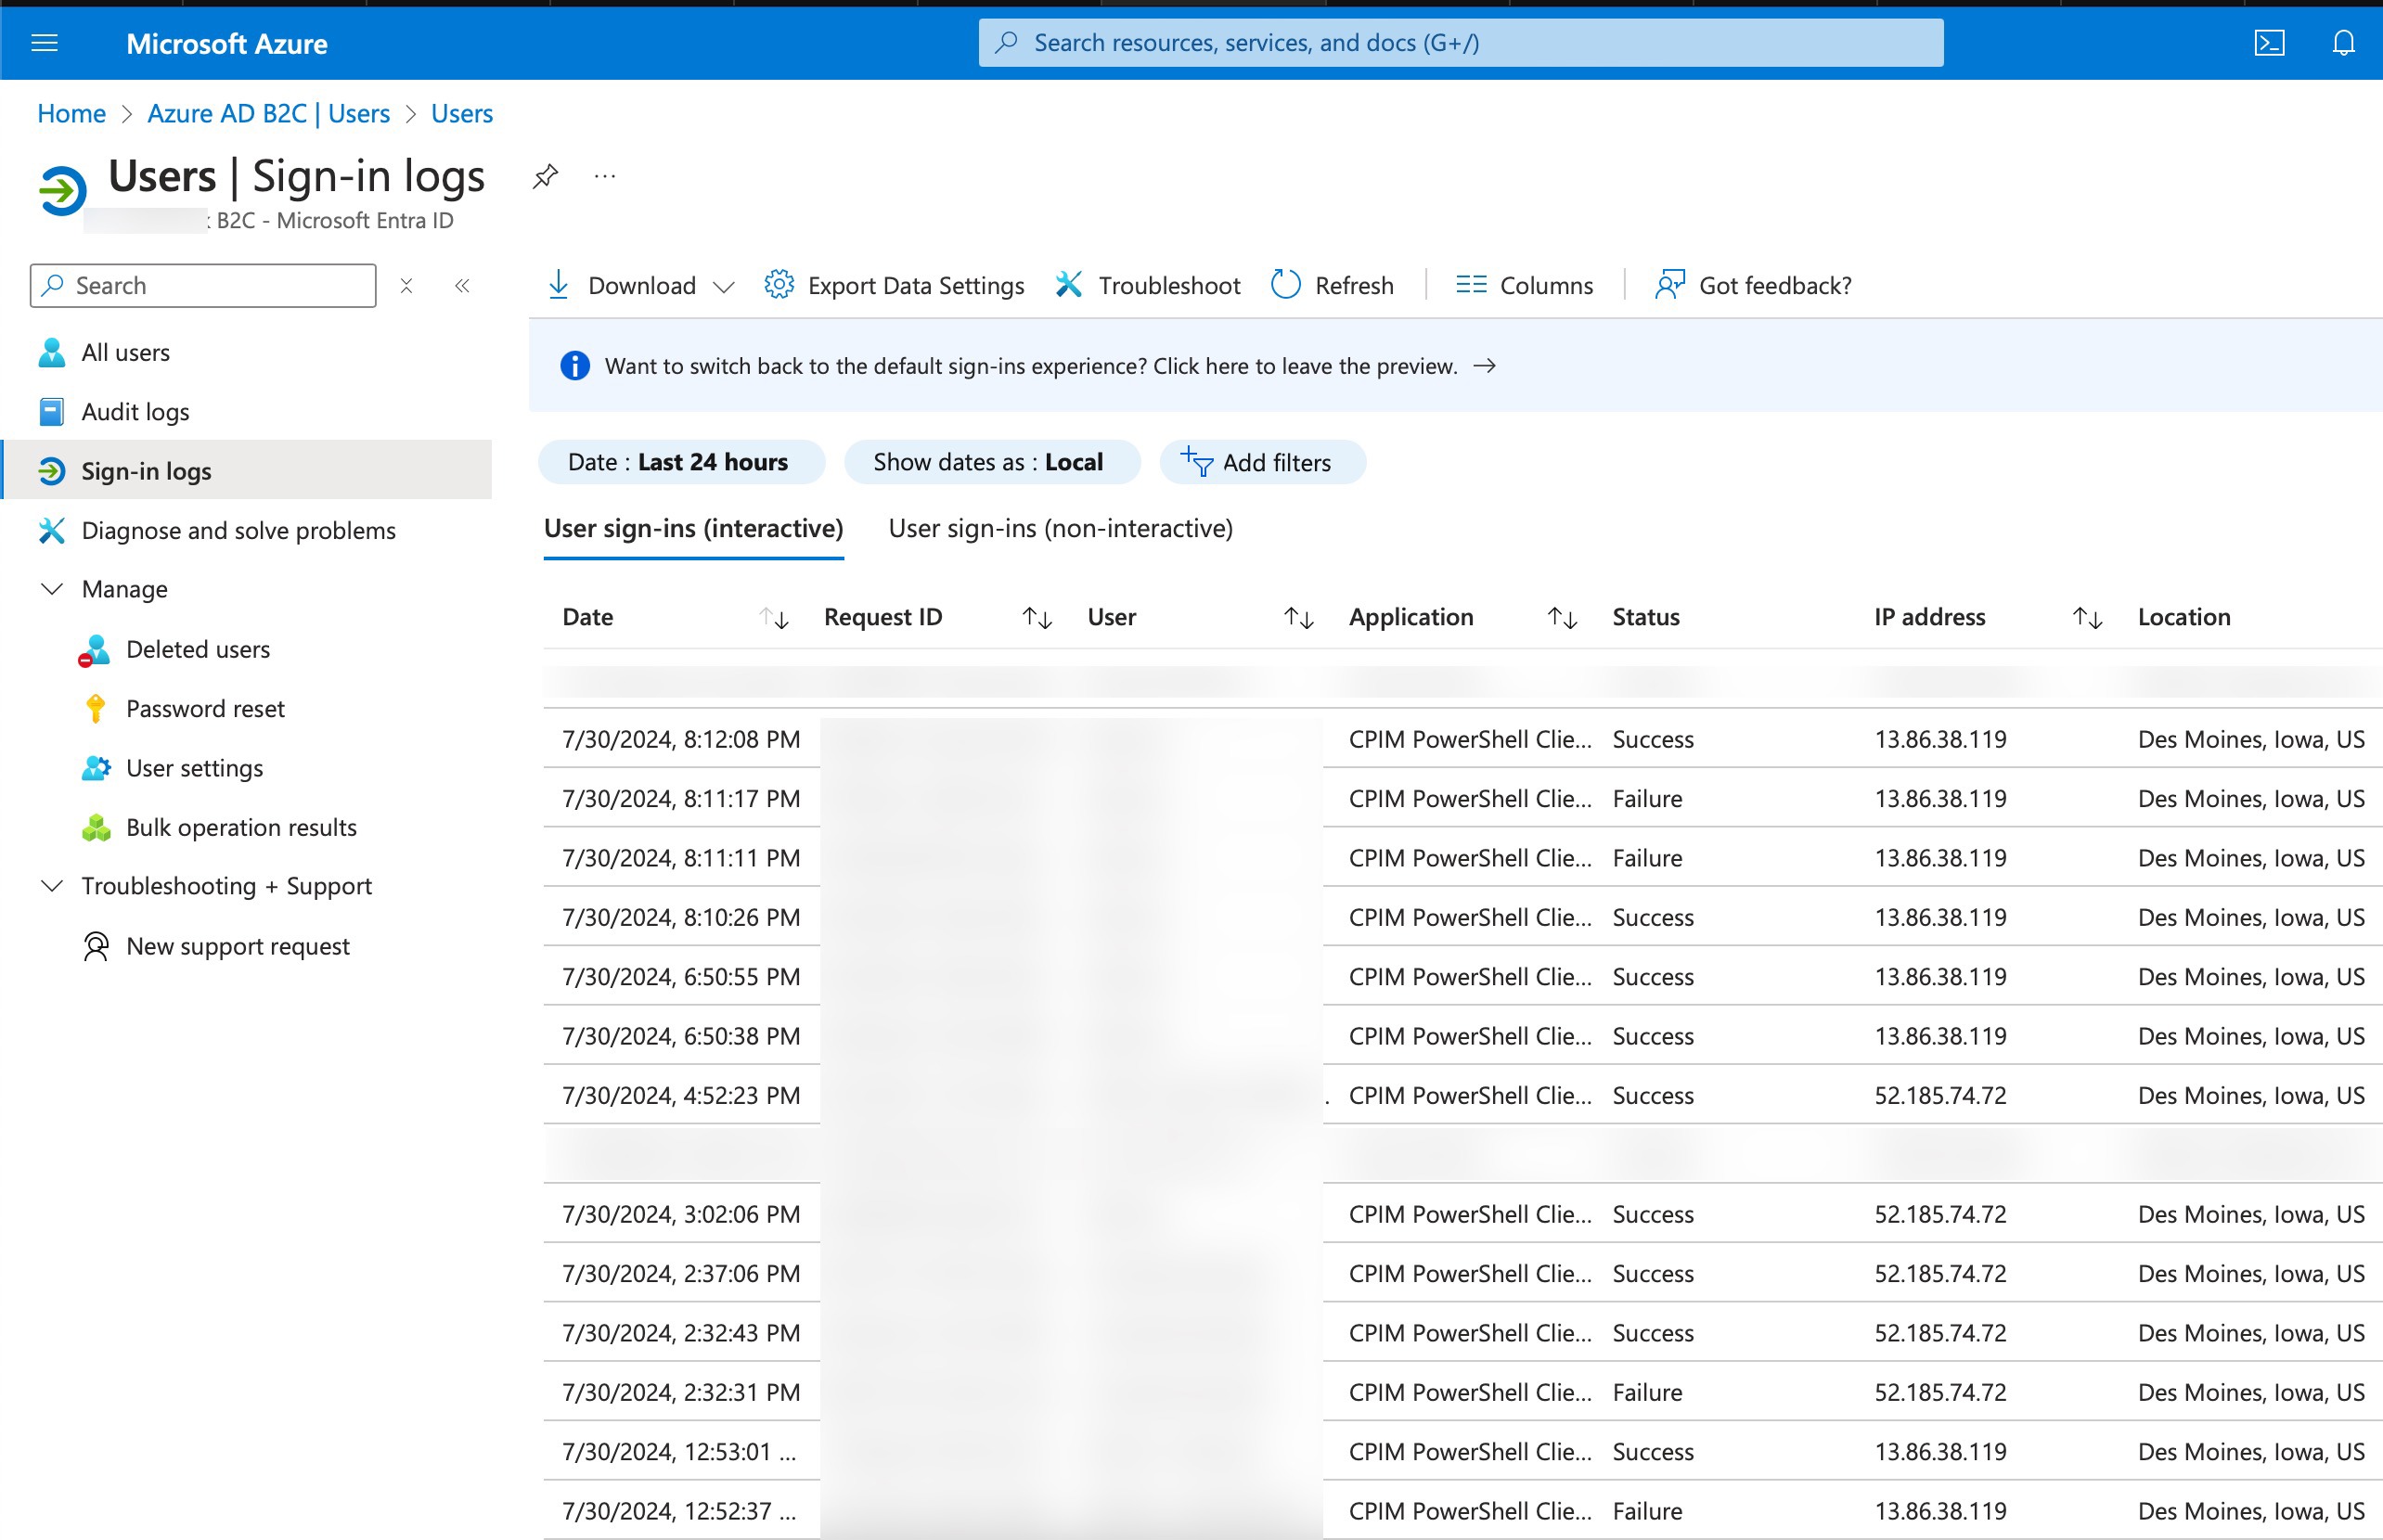Sort the table by Date column arrows
The height and width of the screenshot is (1540, 2383).
(x=774, y=618)
